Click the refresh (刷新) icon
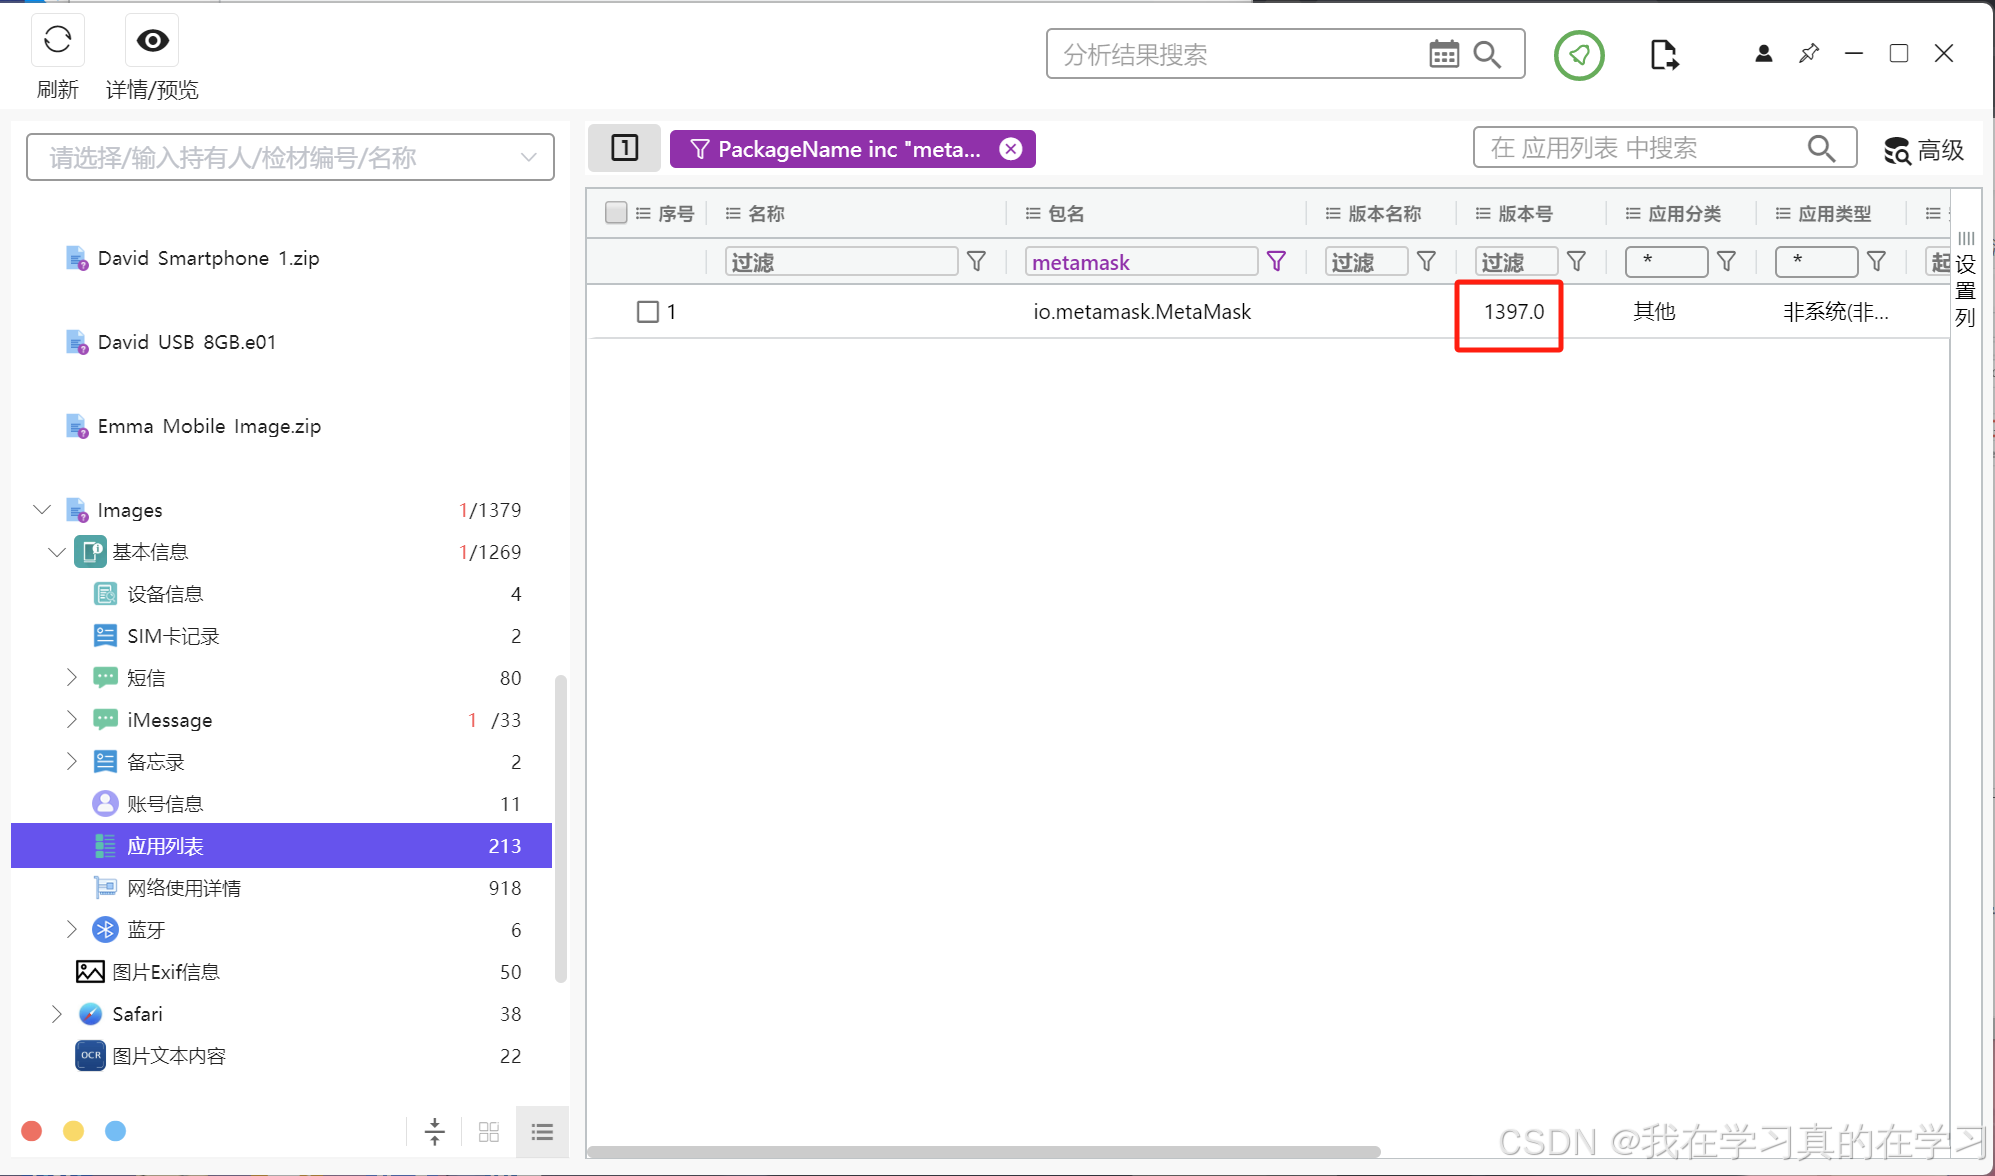The width and height of the screenshot is (1995, 1176). coord(58,40)
